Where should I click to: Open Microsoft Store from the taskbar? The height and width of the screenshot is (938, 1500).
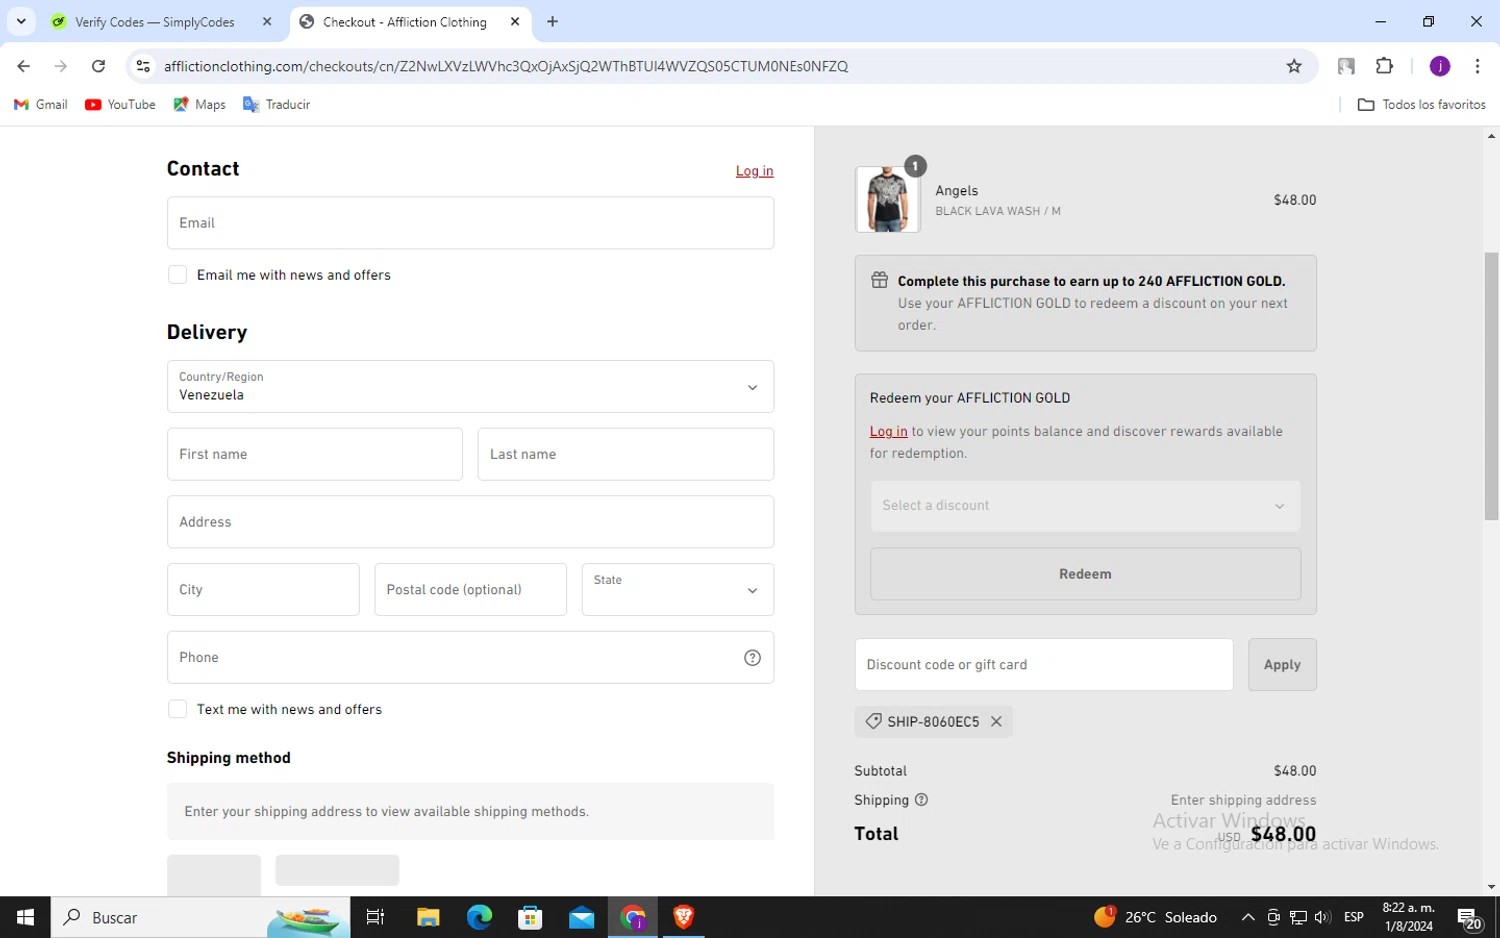point(530,917)
